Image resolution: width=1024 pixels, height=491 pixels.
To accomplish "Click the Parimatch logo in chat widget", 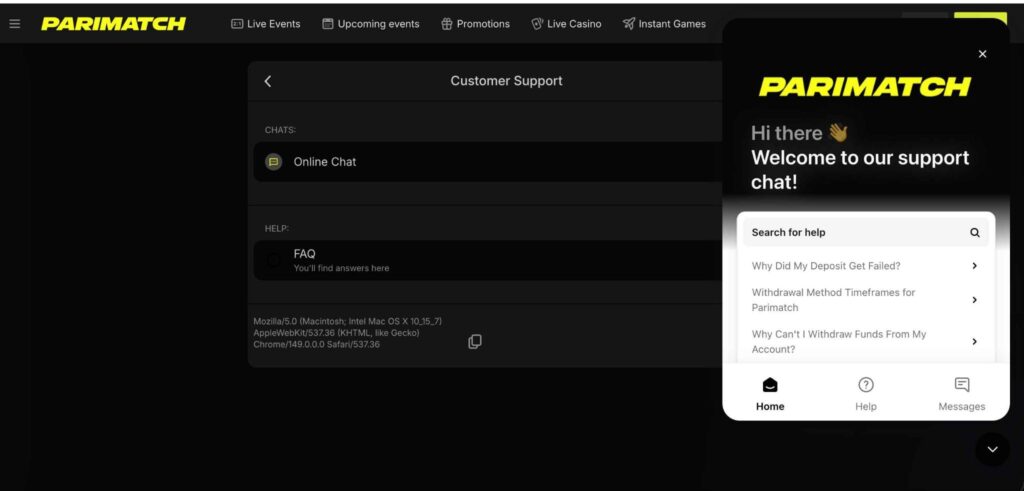I will pyautogui.click(x=865, y=87).
